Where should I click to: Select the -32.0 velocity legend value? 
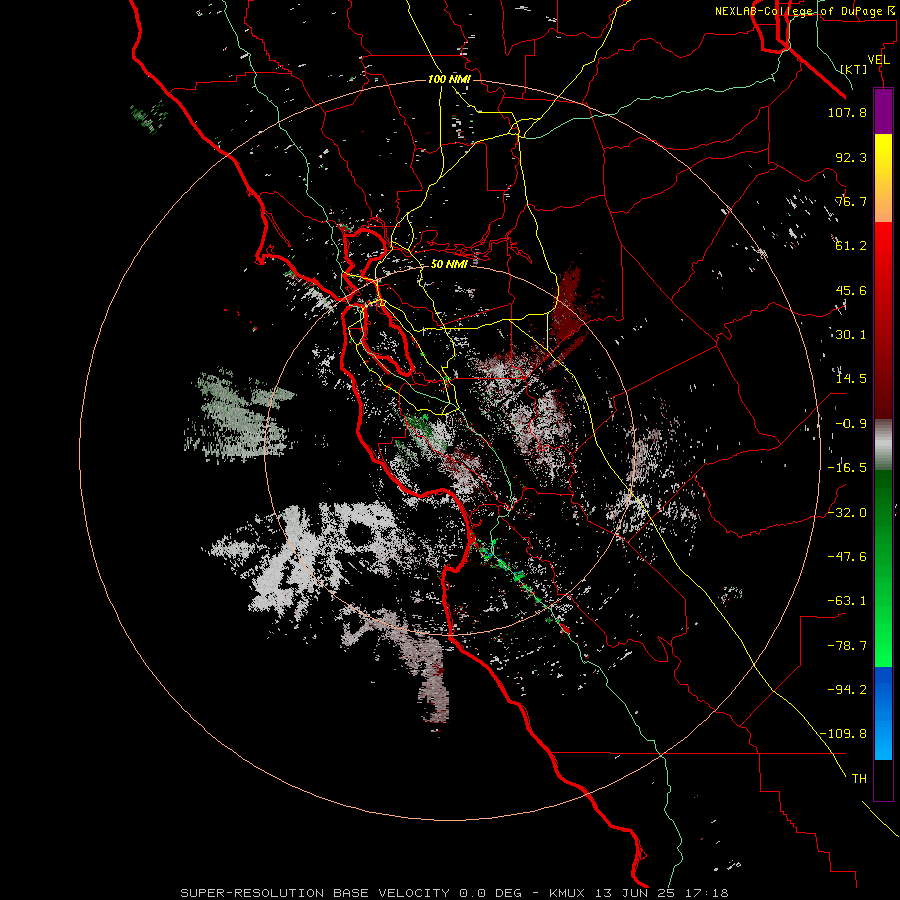847,513
